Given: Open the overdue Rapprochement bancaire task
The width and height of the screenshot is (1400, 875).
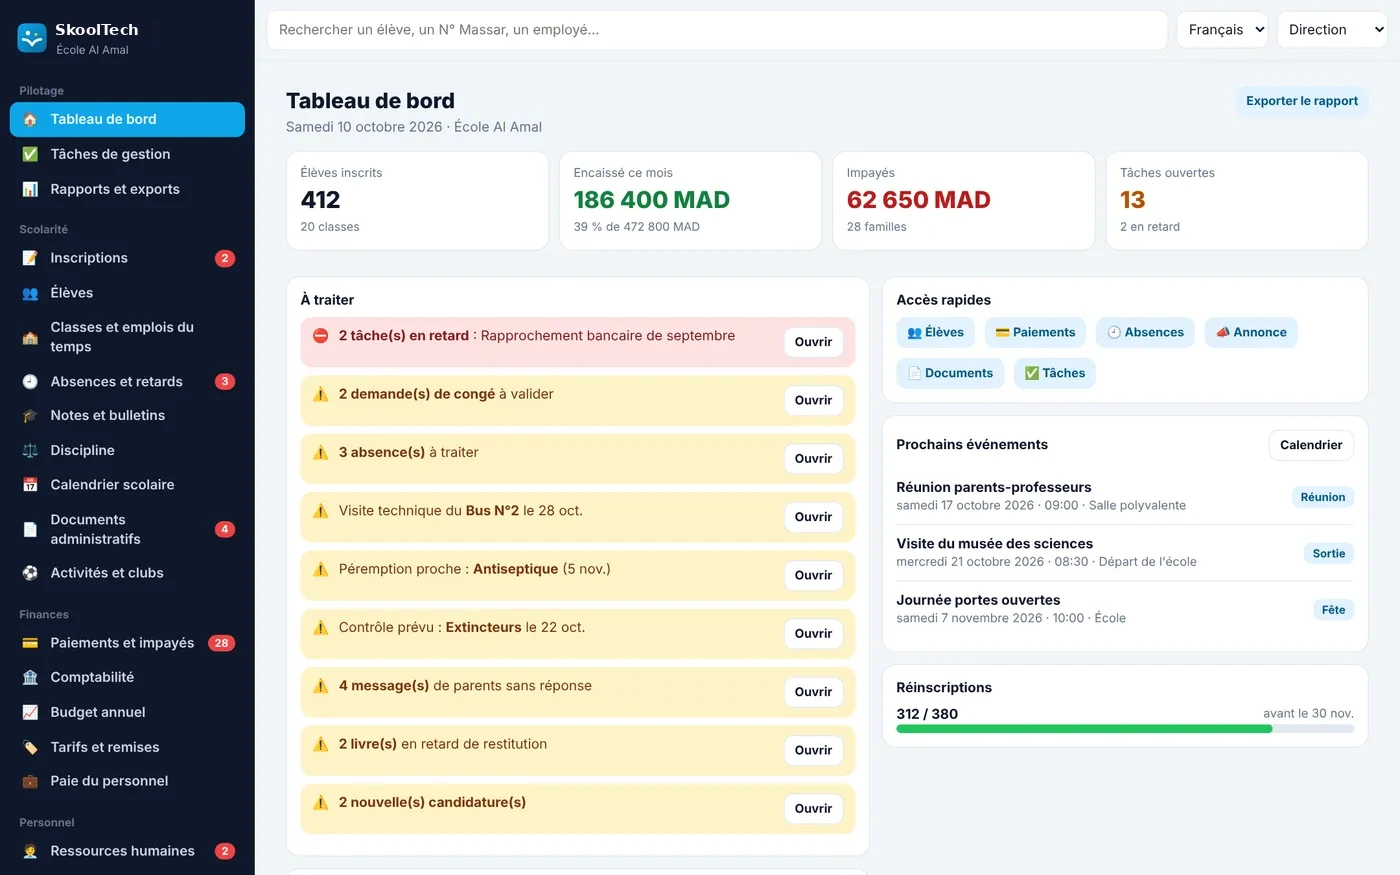Looking at the screenshot, I should [813, 342].
